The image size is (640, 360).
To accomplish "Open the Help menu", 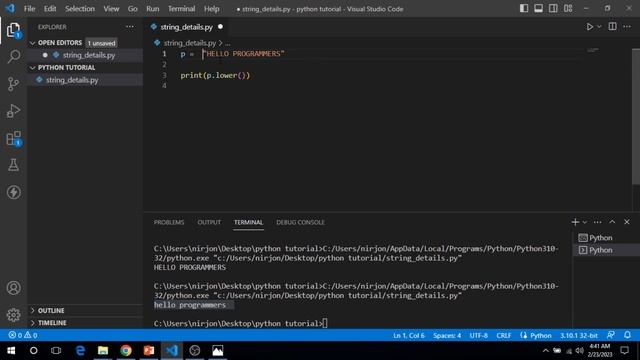I will coord(211,9).
